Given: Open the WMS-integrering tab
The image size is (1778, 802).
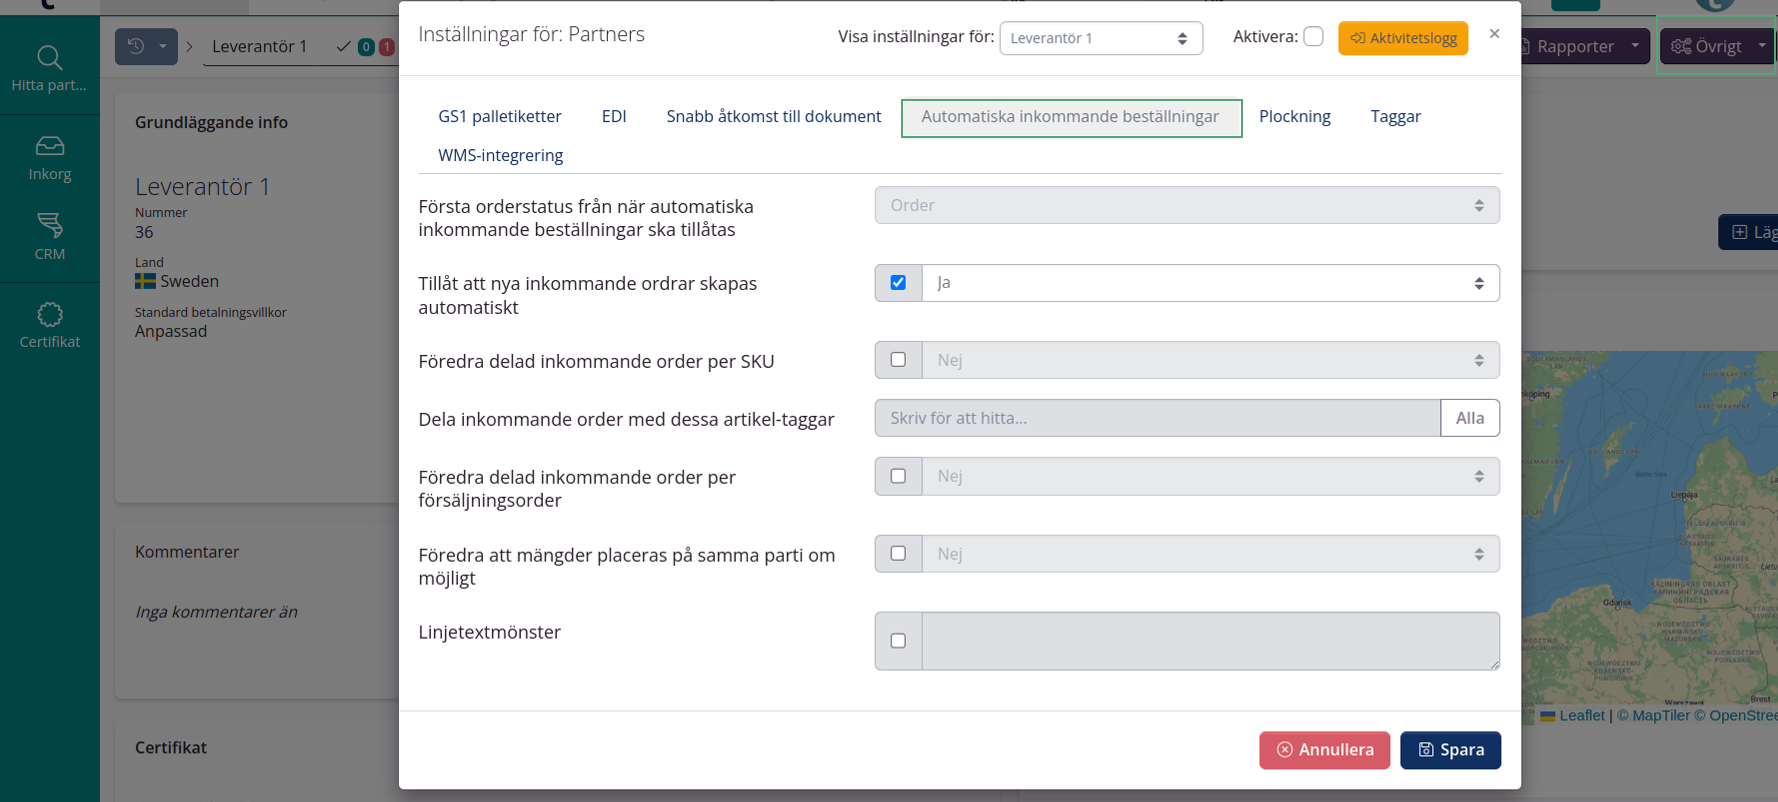Looking at the screenshot, I should point(500,155).
